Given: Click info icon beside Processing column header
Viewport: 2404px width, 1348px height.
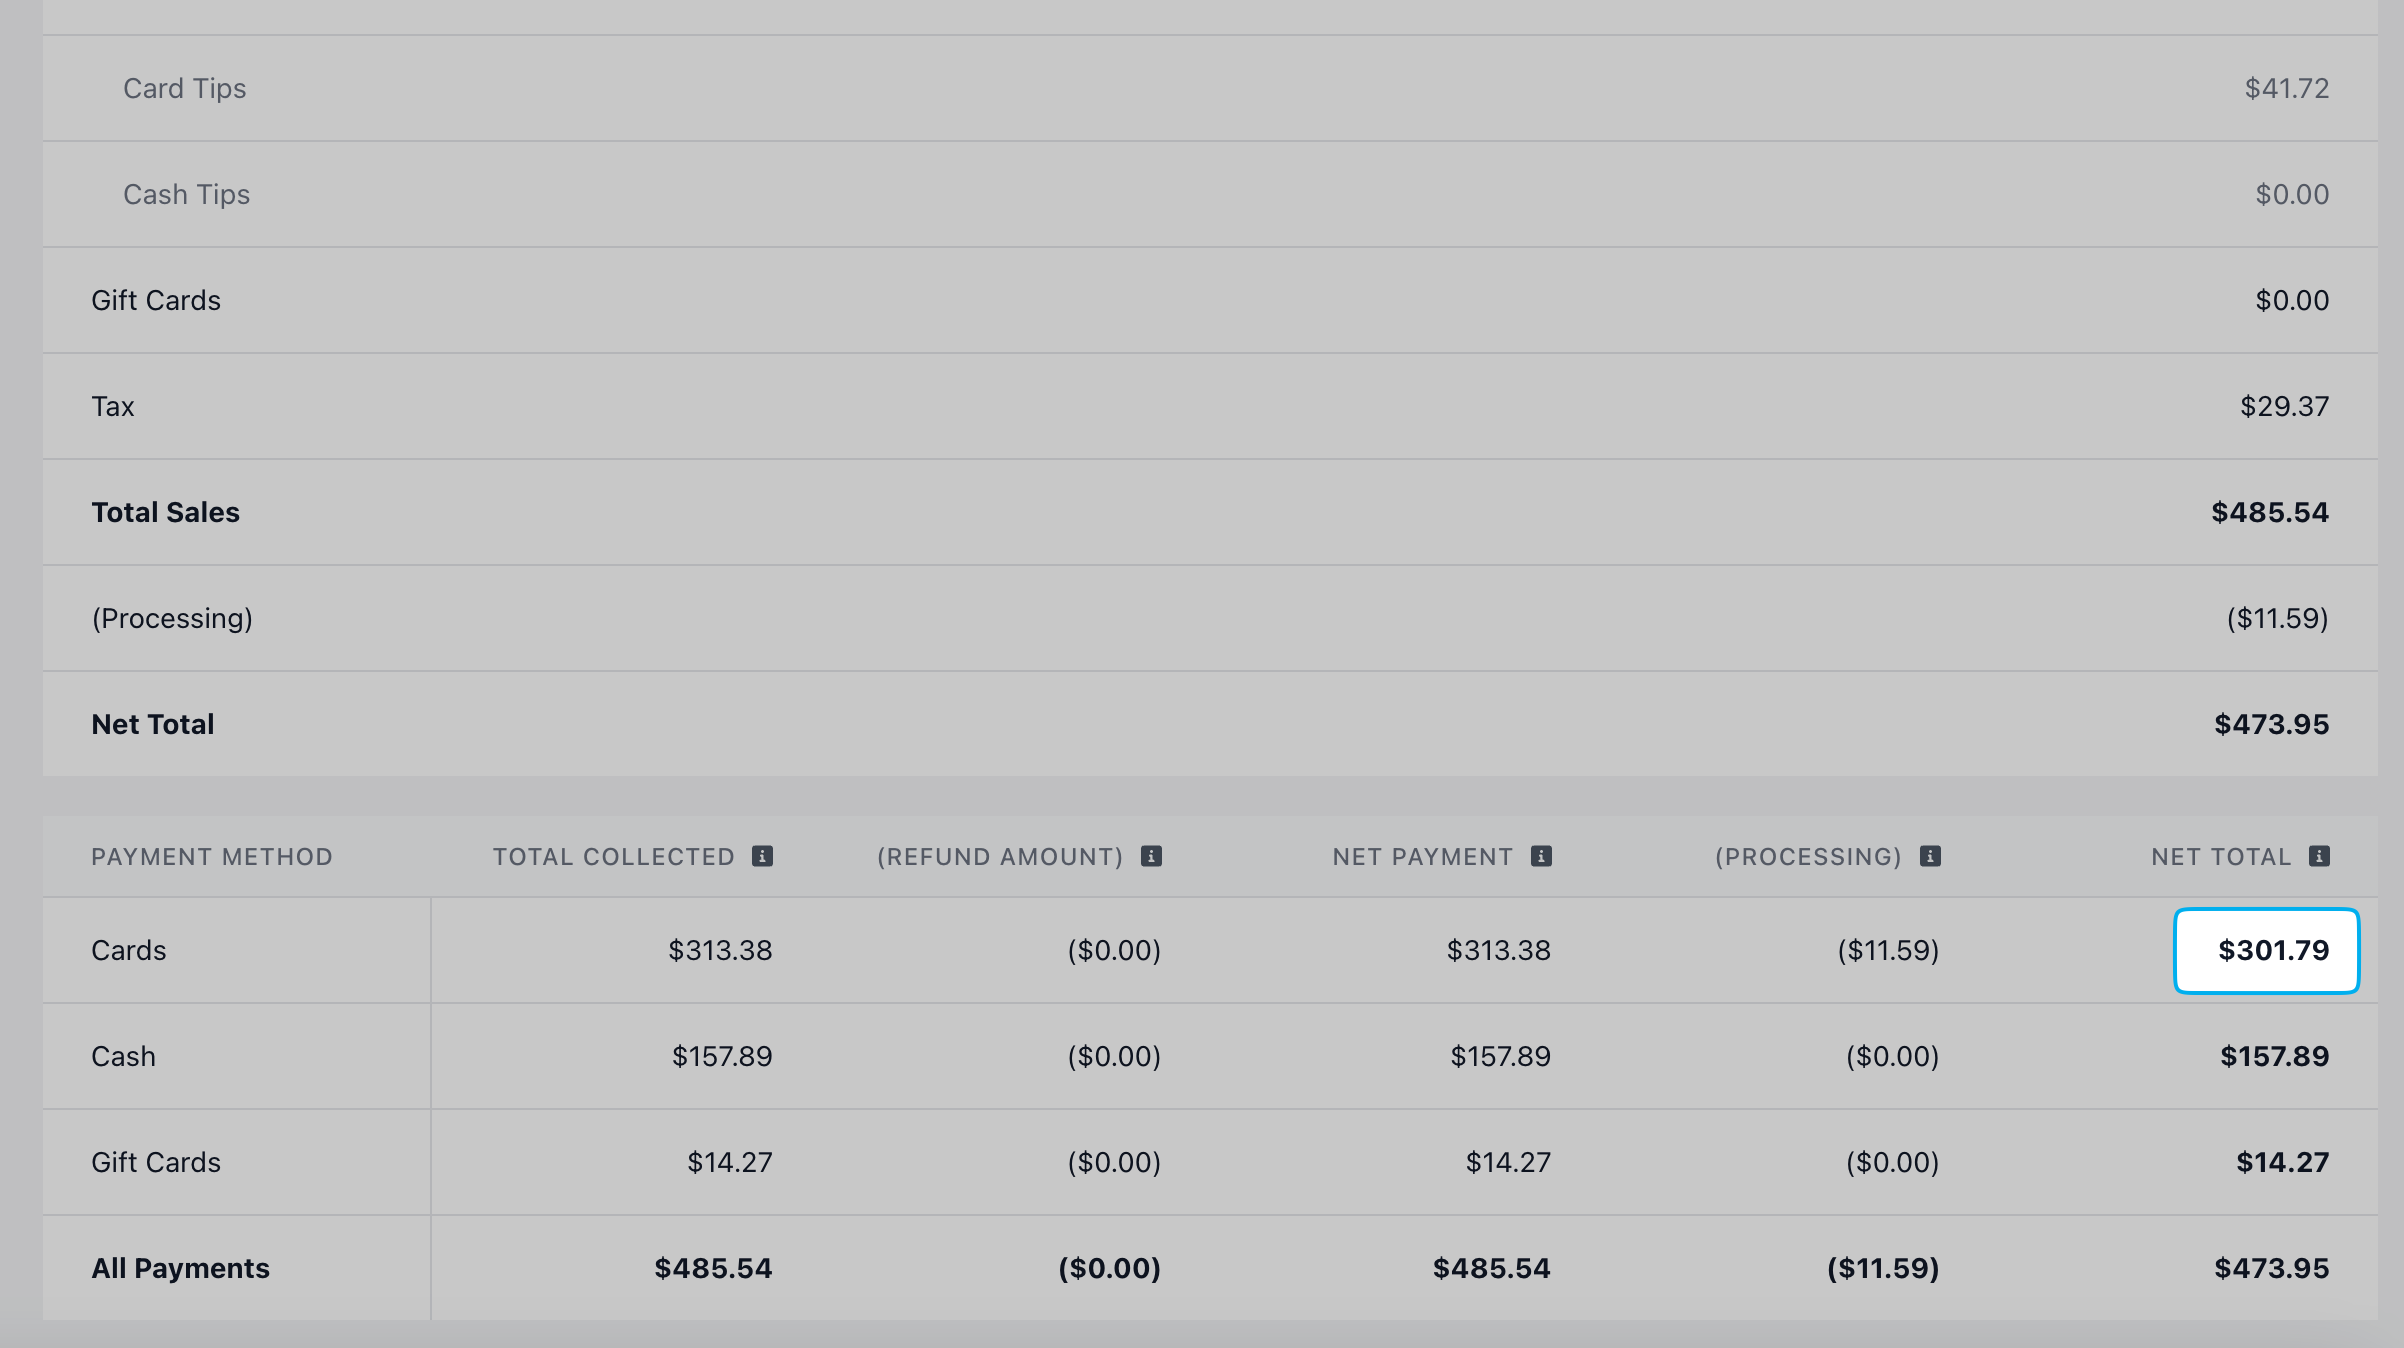Looking at the screenshot, I should point(1930,856).
